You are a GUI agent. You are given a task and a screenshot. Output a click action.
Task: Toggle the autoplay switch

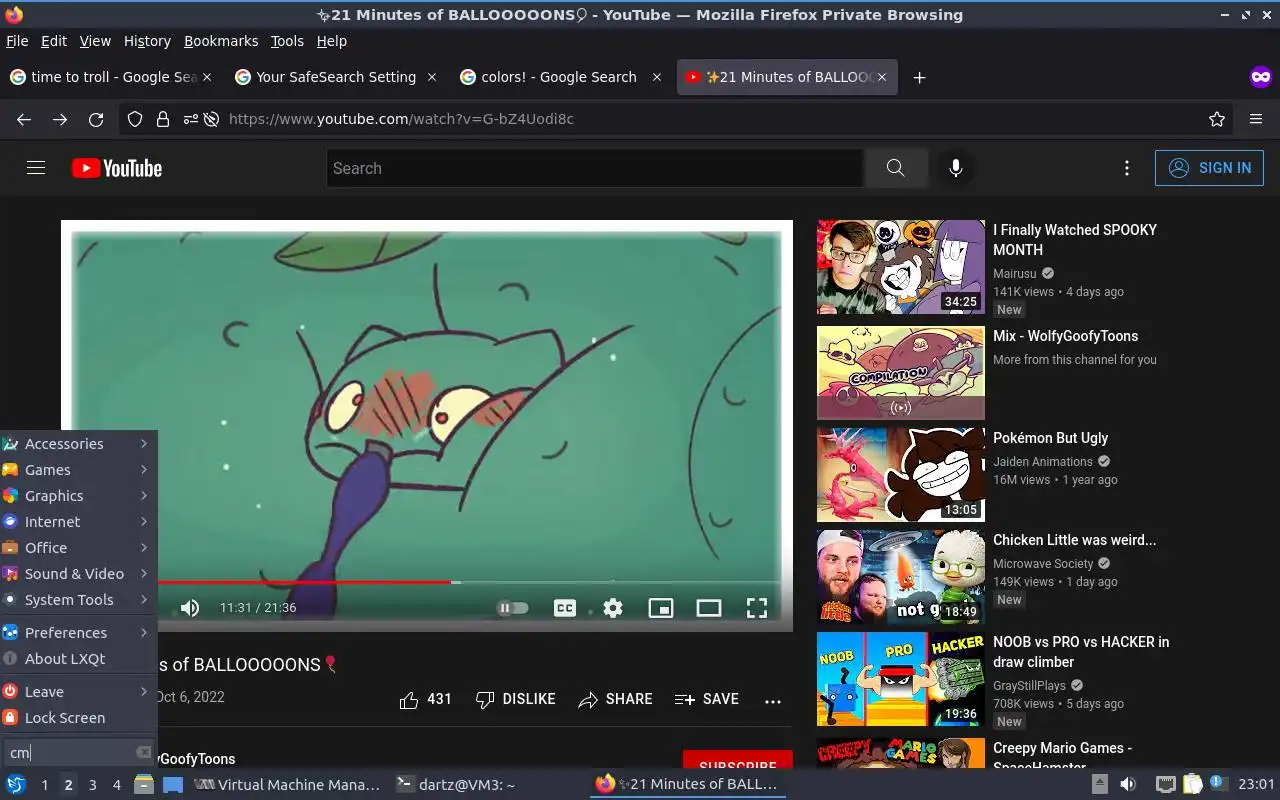point(513,607)
